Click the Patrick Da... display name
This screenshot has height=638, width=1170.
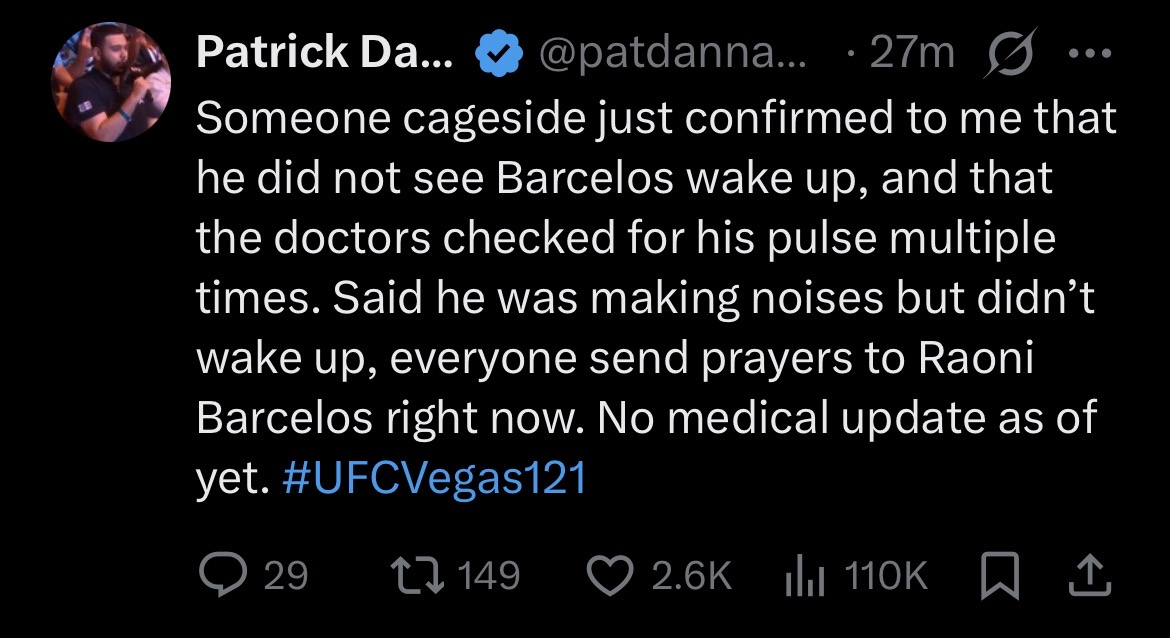tap(325, 53)
